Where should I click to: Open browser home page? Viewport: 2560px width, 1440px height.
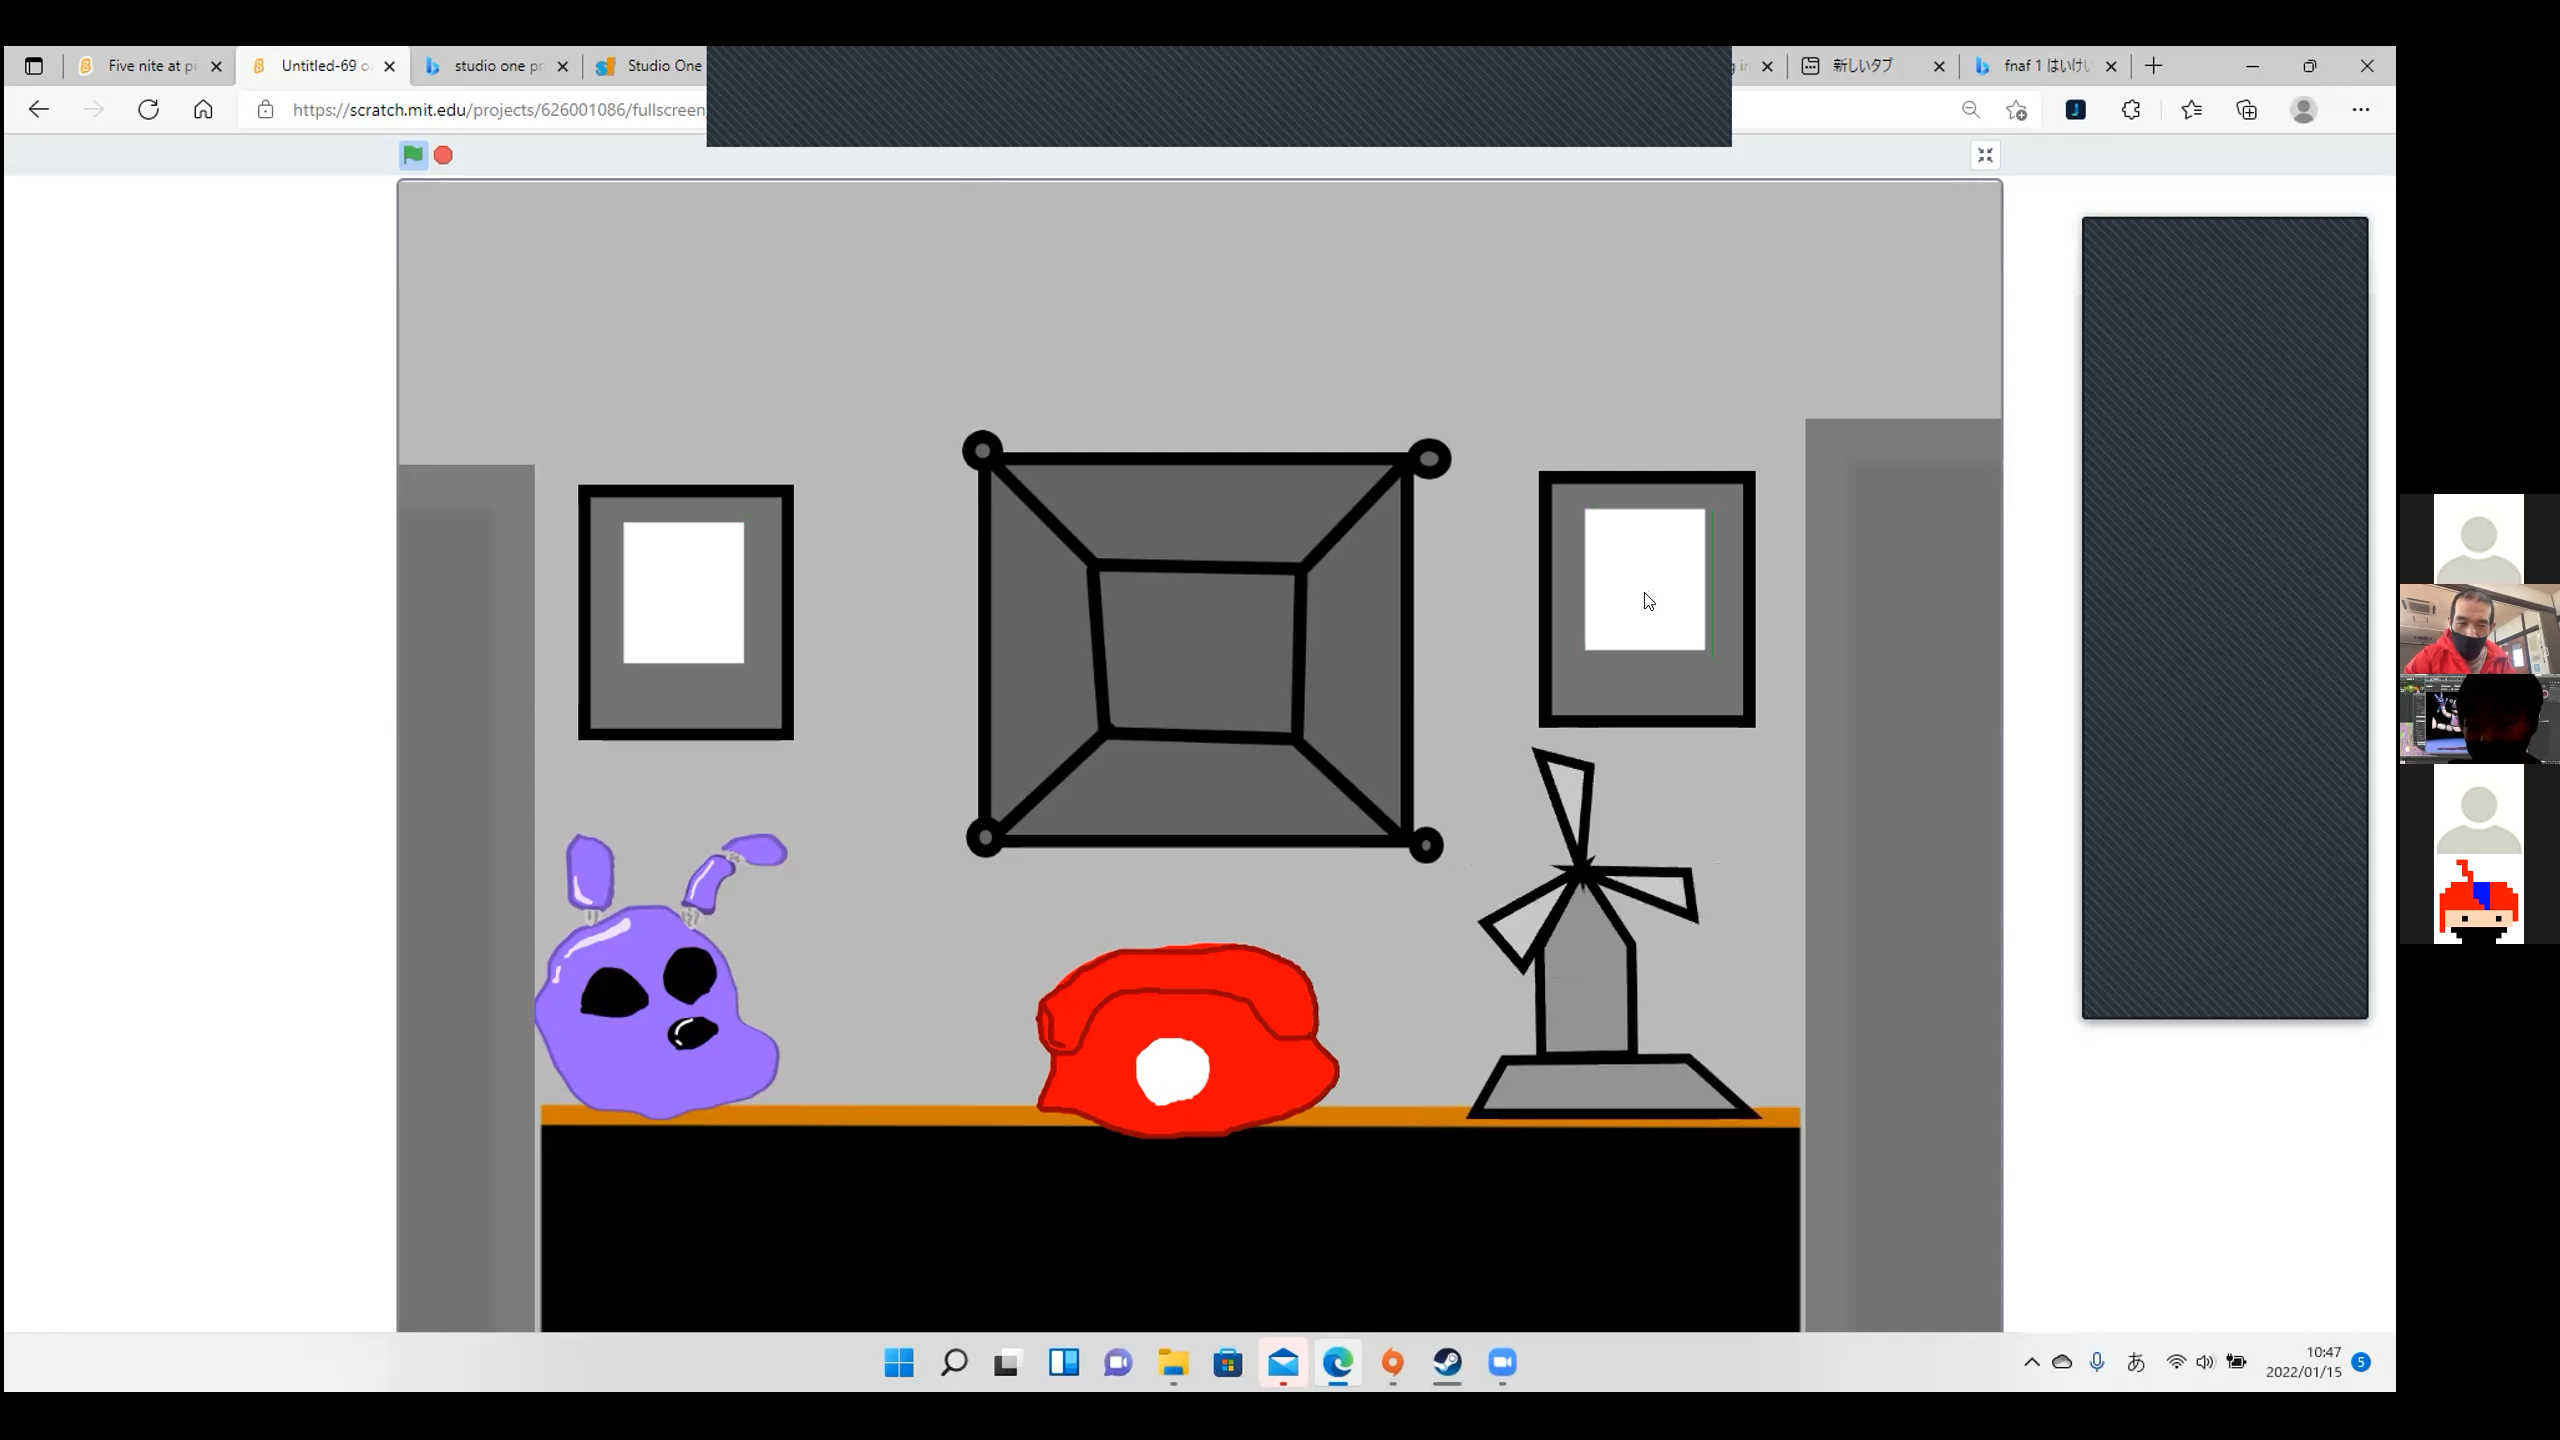pos(203,110)
